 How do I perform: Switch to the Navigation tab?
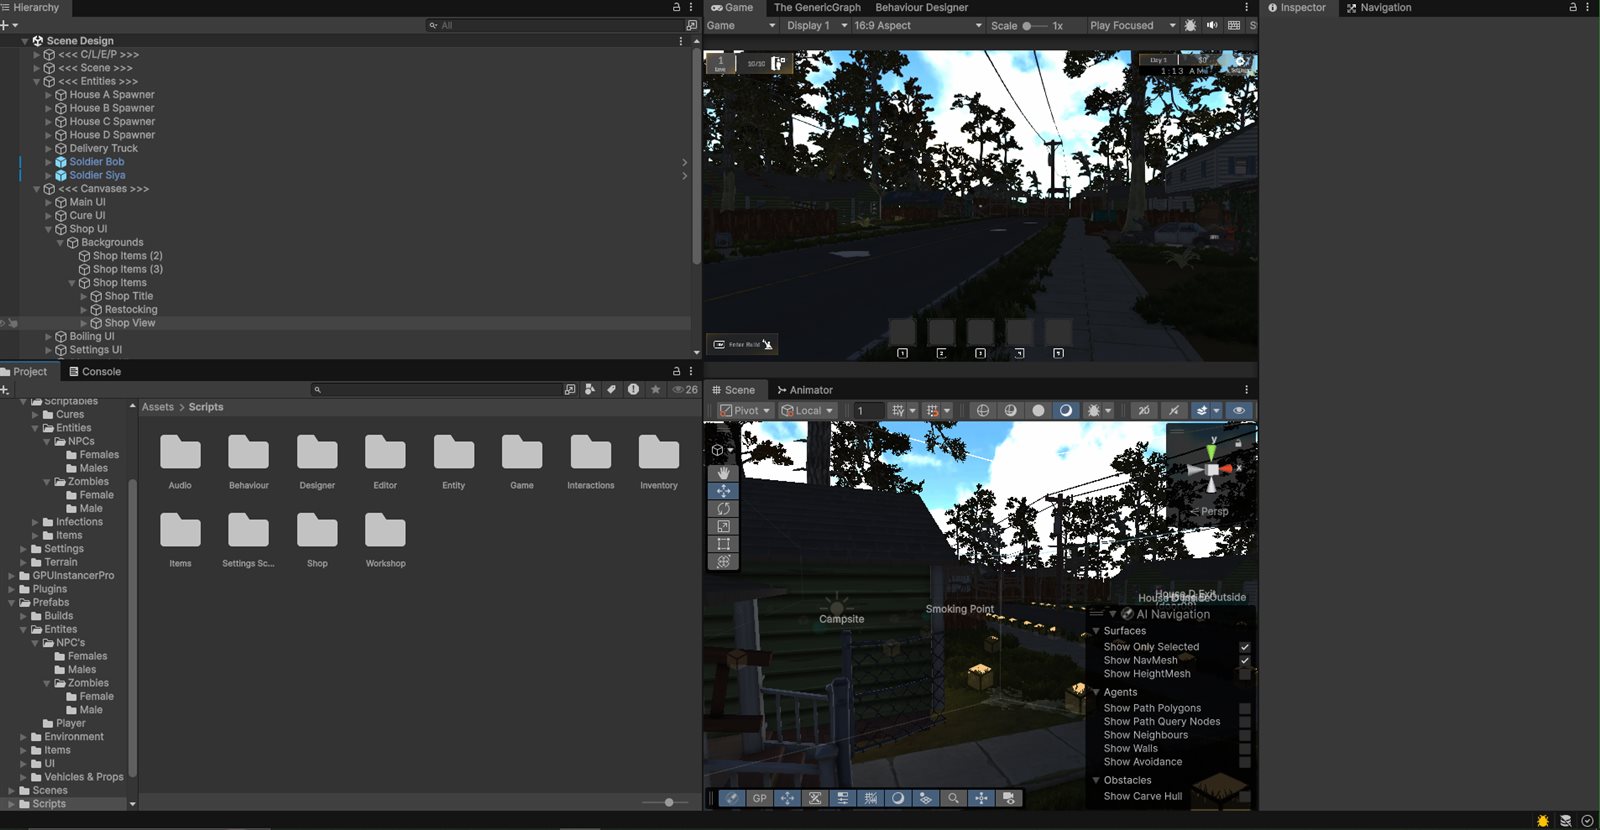[x=1379, y=7]
